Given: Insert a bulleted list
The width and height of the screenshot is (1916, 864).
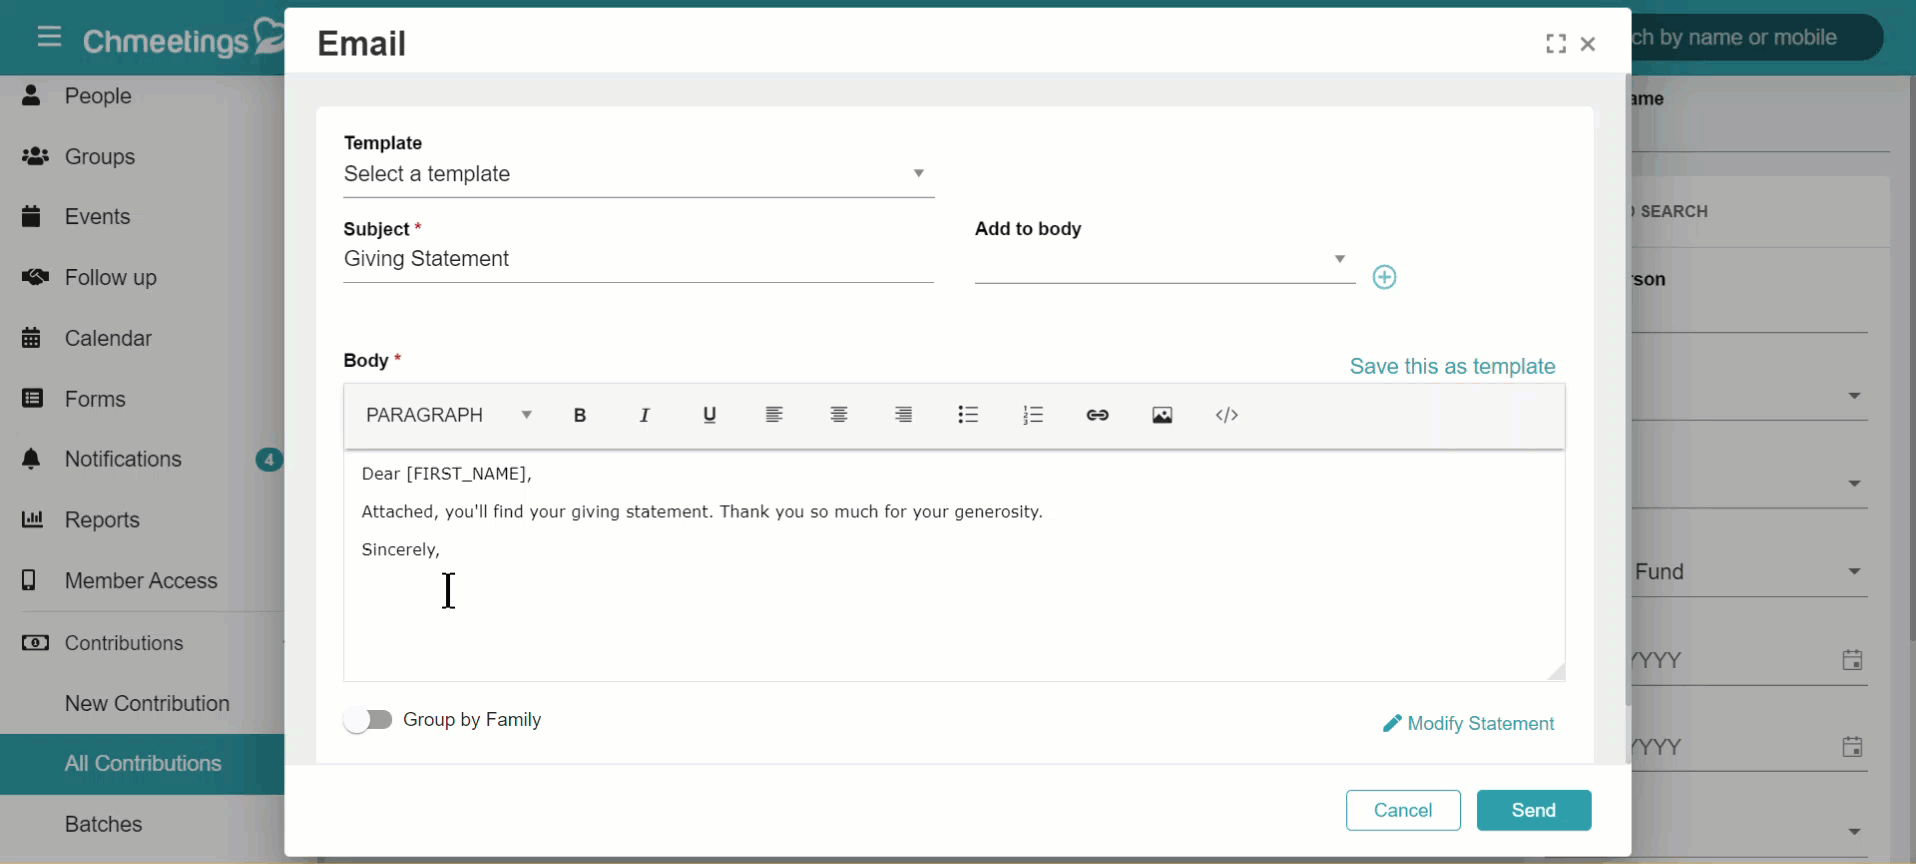Looking at the screenshot, I should click(968, 415).
